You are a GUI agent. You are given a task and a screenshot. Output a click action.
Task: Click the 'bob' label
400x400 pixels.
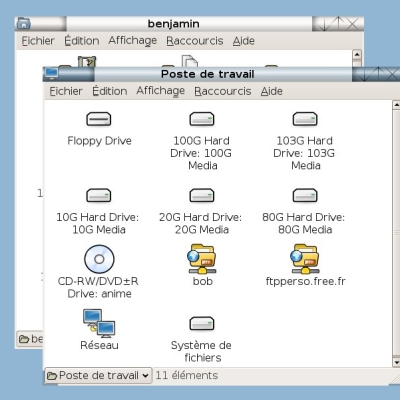(x=203, y=281)
